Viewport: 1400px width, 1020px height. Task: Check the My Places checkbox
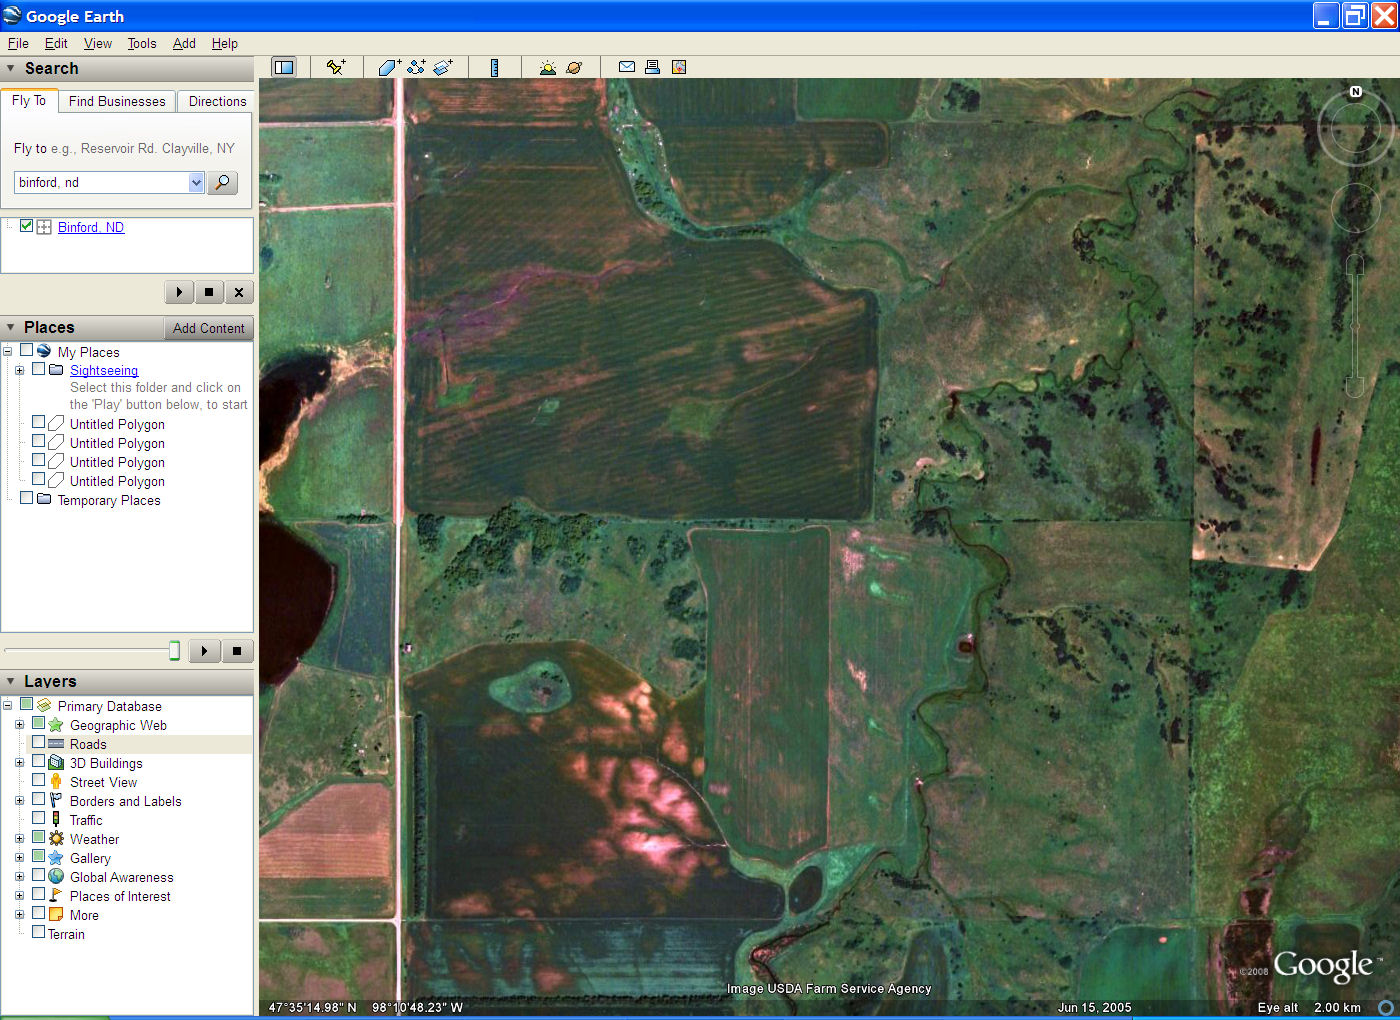click(x=27, y=350)
